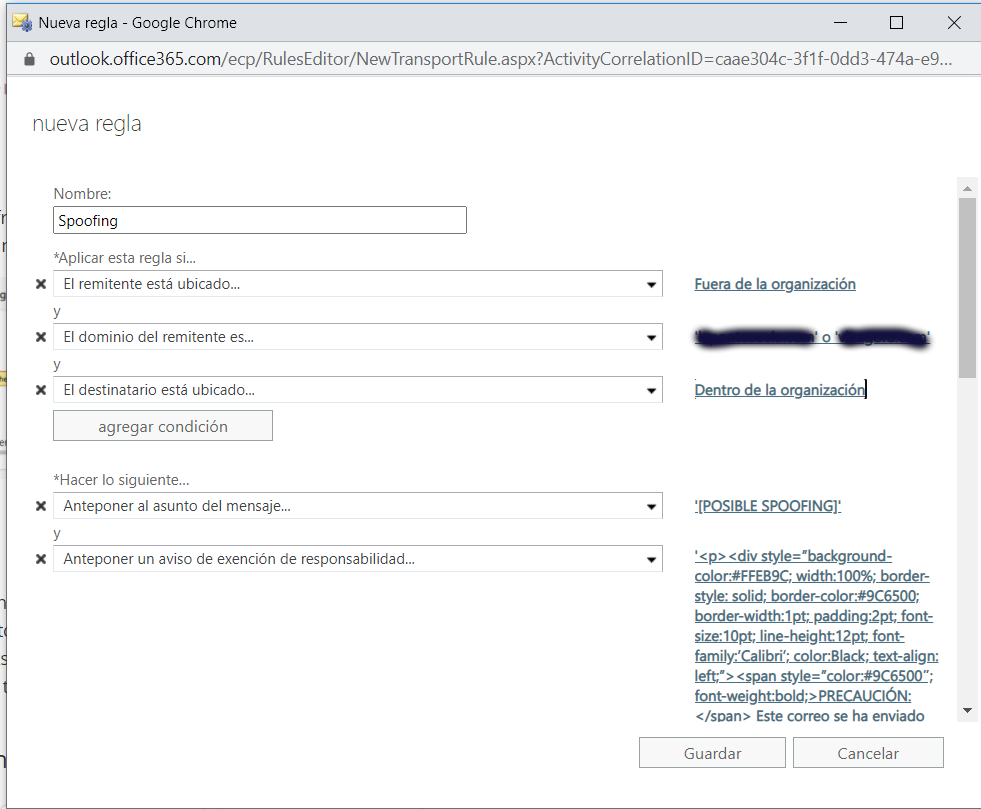Expand 'Anteponer al asunto del mensaje' dropdown
The width and height of the screenshot is (981, 809).
click(651, 506)
